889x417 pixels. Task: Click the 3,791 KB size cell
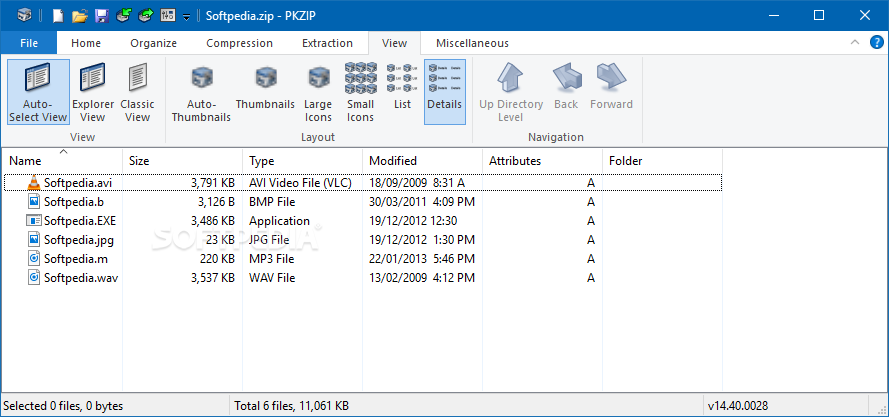point(213,183)
